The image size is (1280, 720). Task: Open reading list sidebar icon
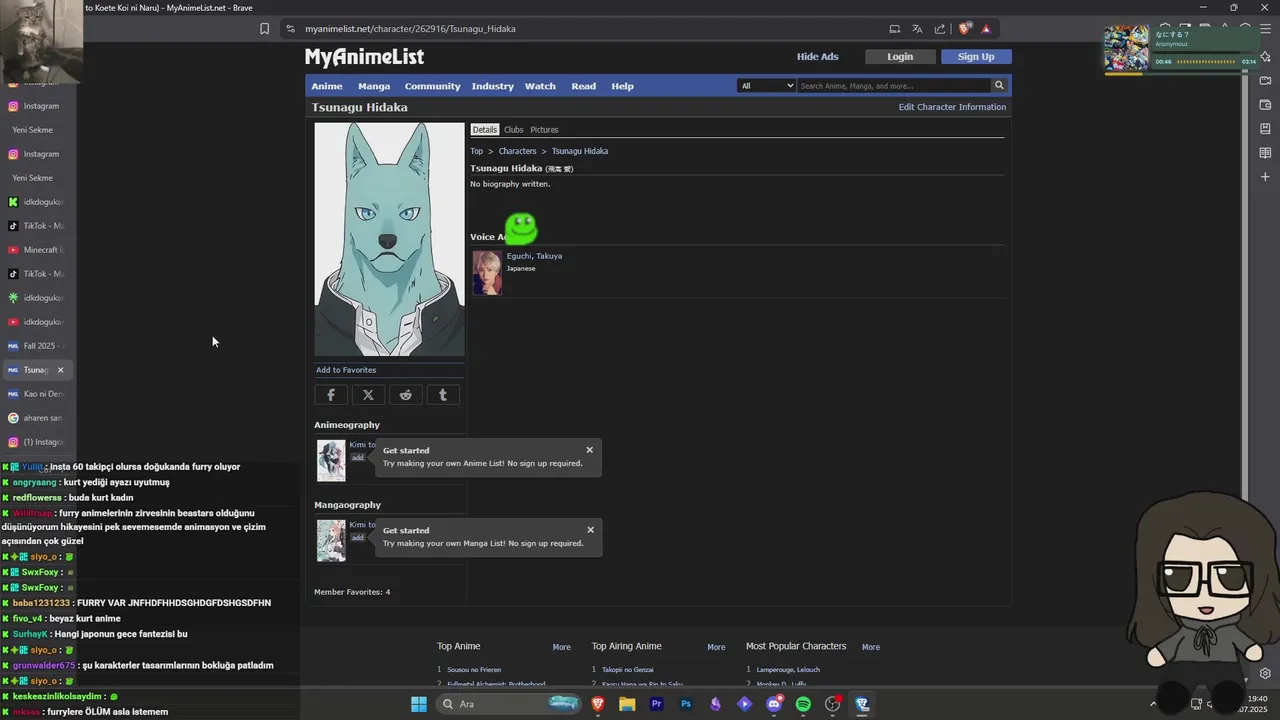coord(1265,153)
